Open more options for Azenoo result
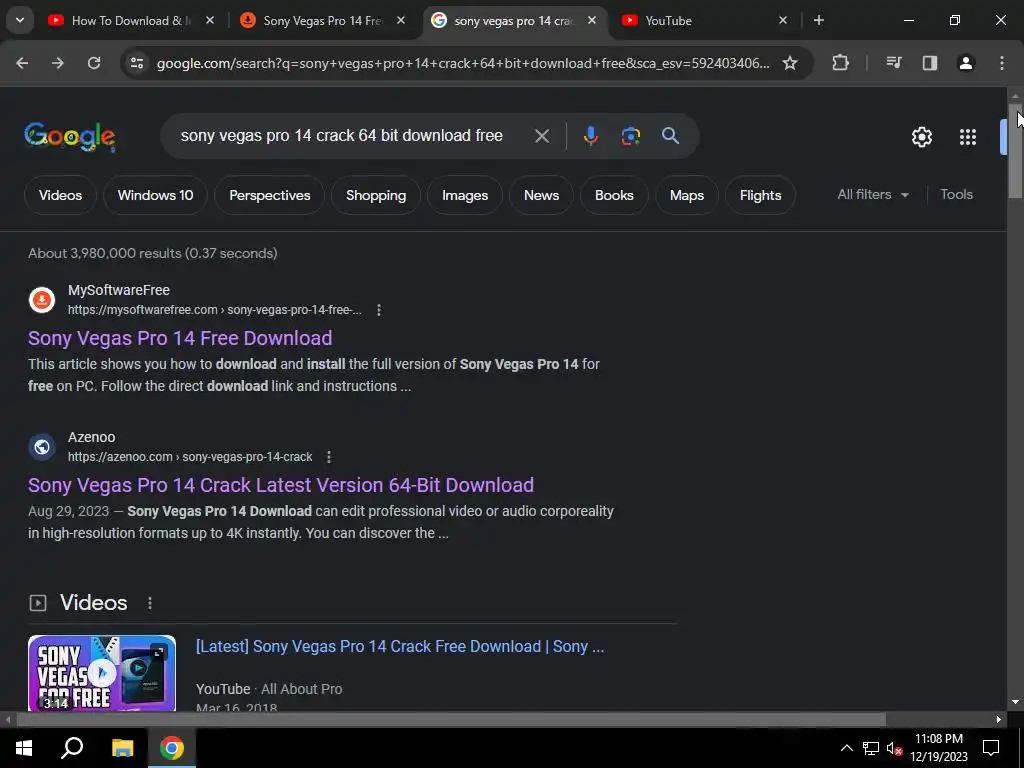The width and height of the screenshot is (1024, 768). point(328,457)
